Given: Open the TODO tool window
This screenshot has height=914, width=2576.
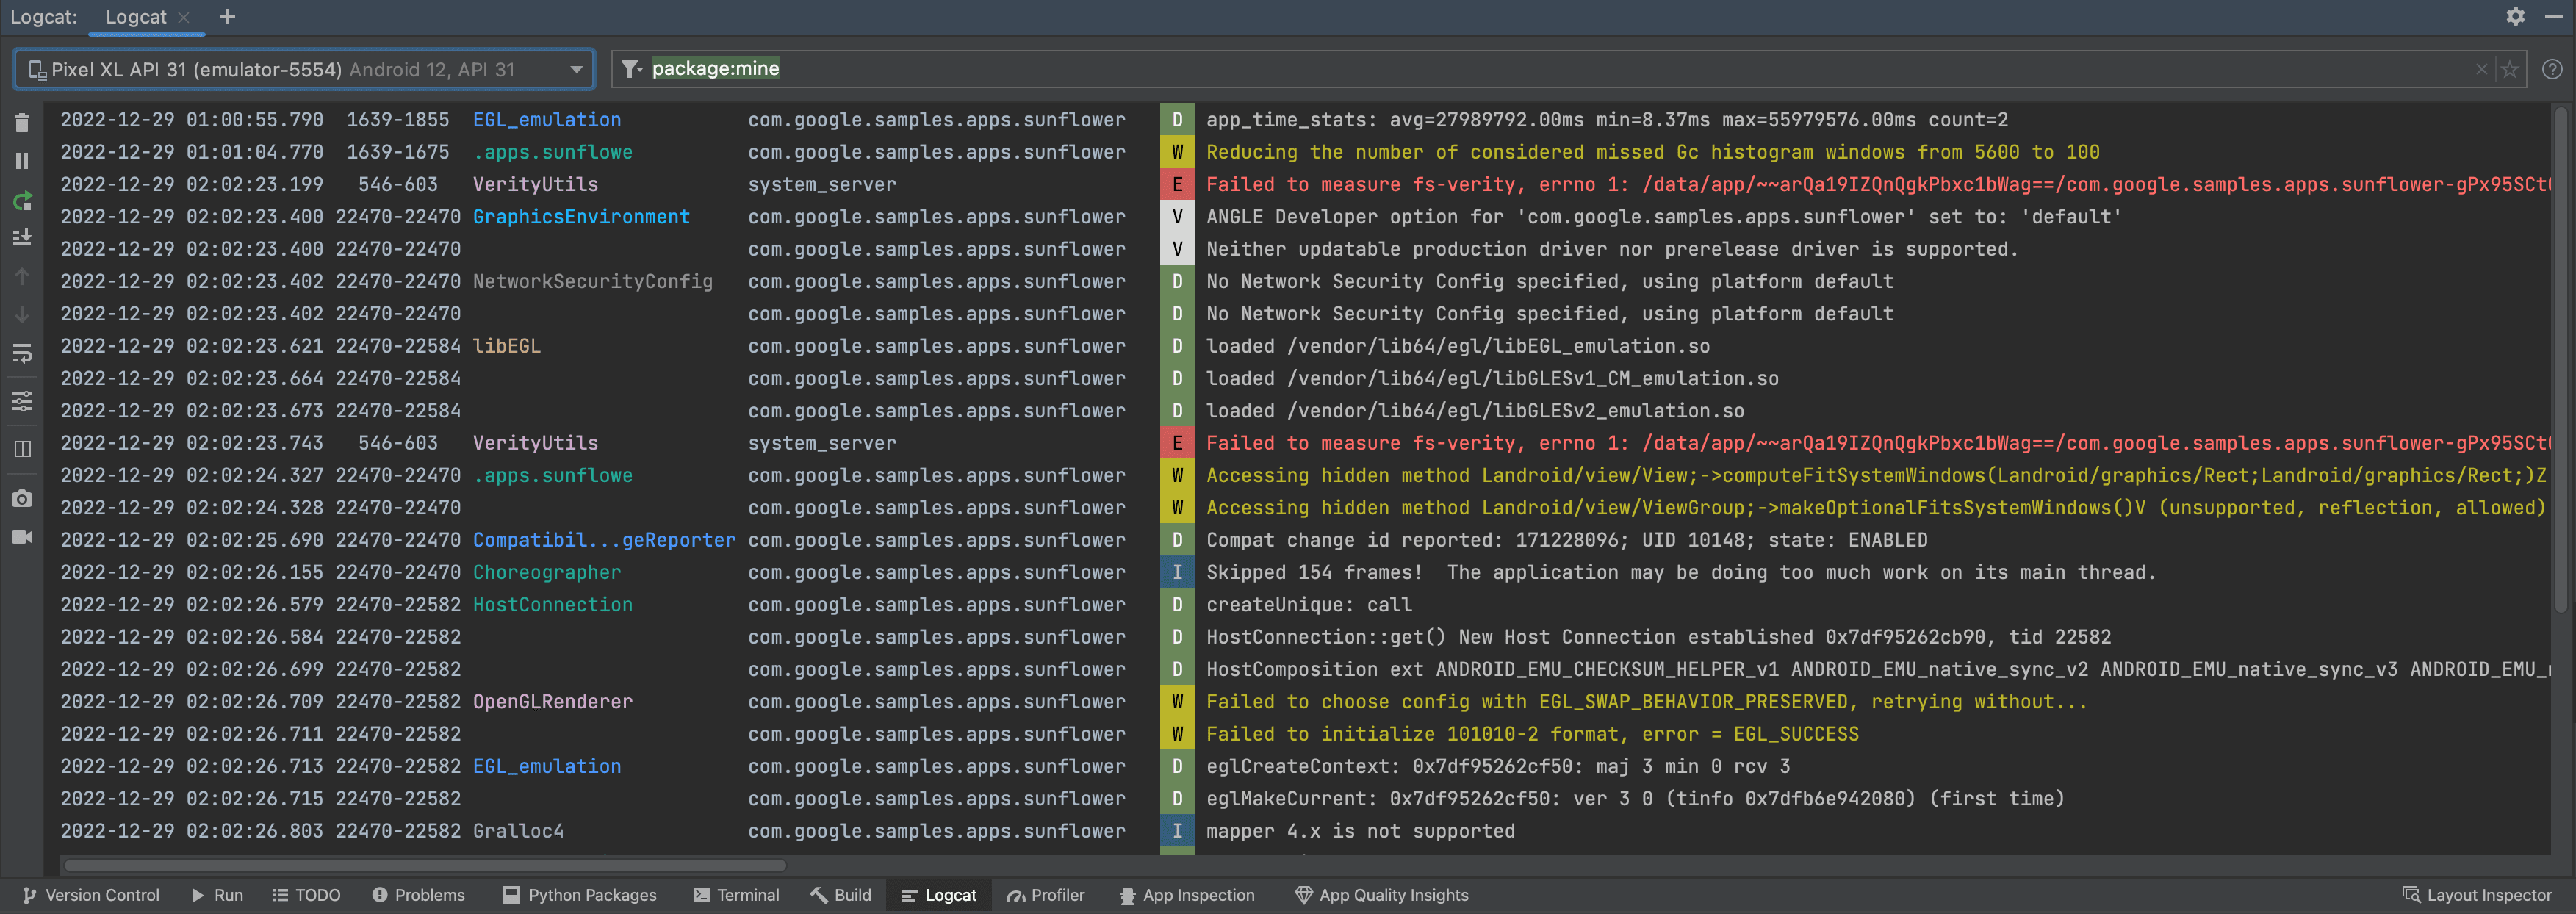Looking at the screenshot, I should click(x=306, y=895).
